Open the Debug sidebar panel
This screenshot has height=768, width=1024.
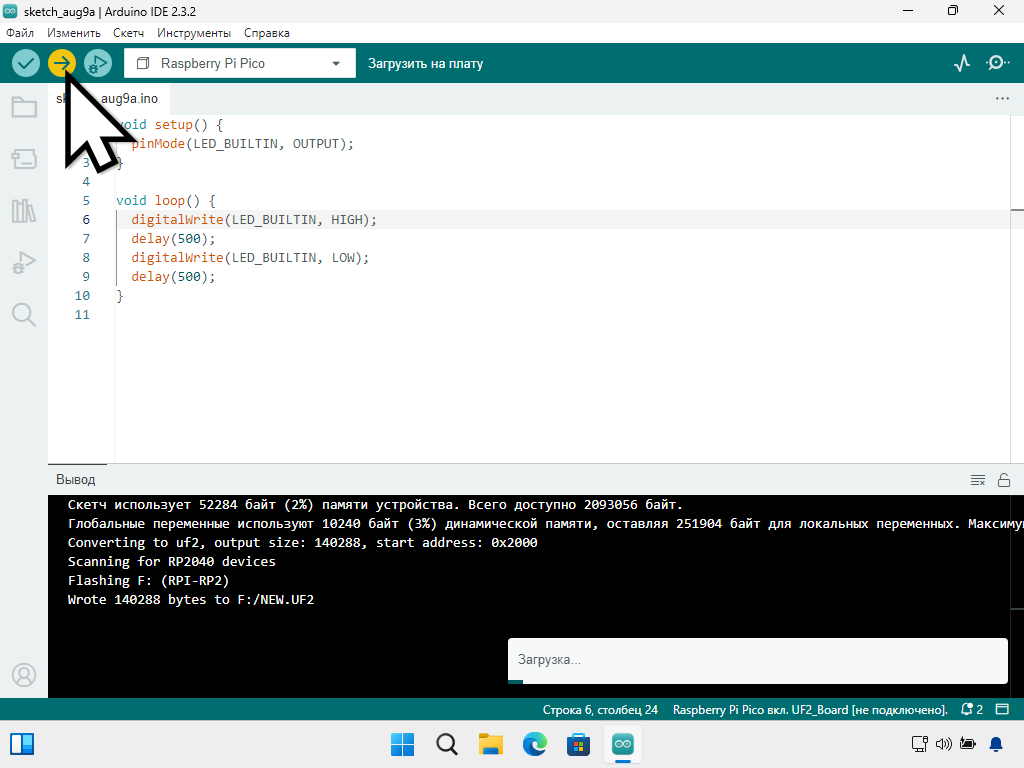(x=24, y=263)
